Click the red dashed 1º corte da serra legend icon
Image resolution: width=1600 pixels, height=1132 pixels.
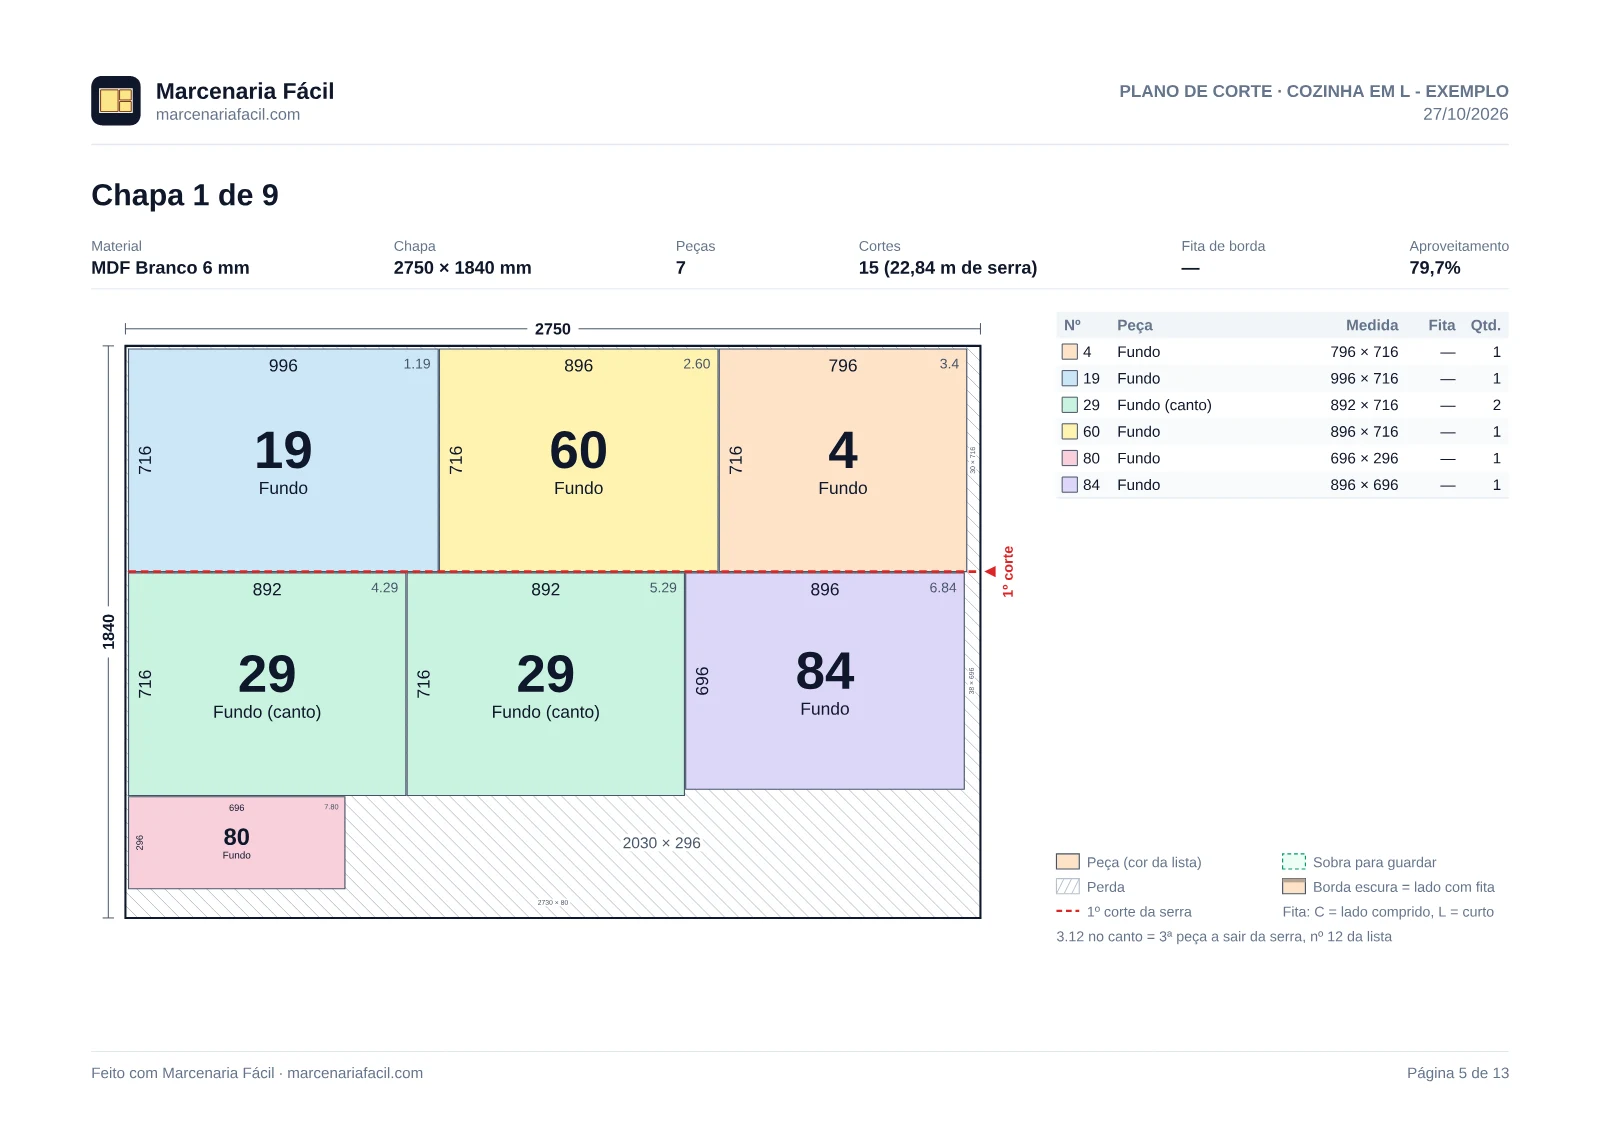click(x=1068, y=911)
